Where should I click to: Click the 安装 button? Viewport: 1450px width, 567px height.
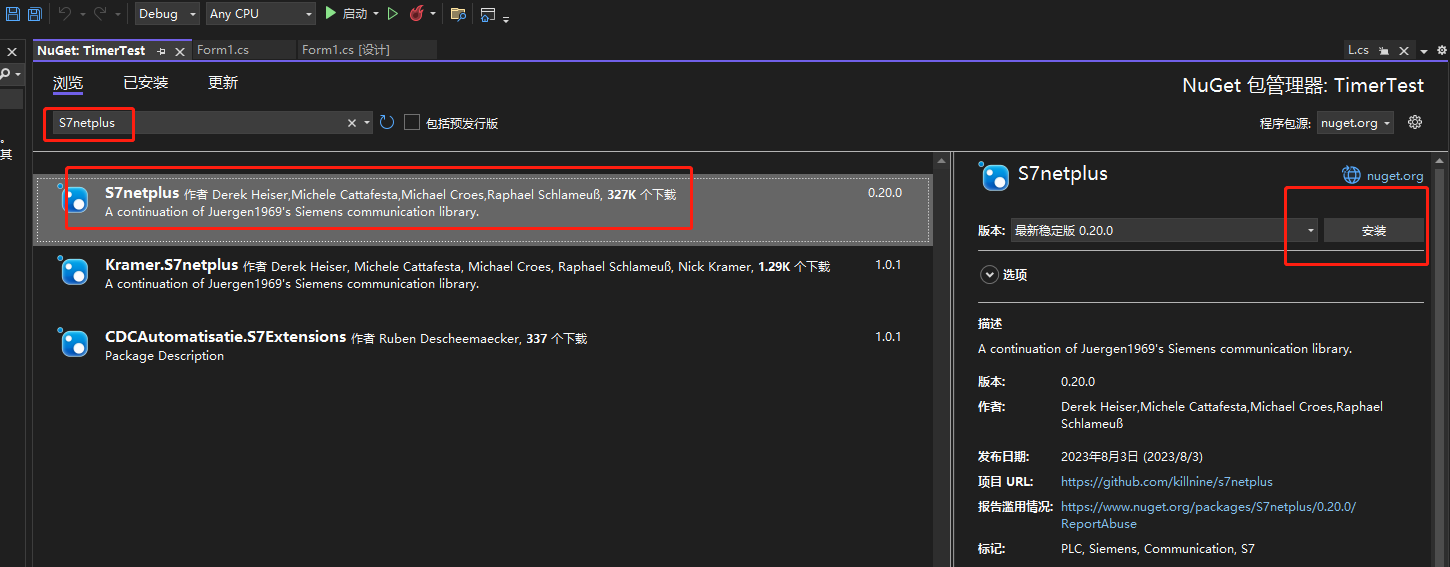1373,230
